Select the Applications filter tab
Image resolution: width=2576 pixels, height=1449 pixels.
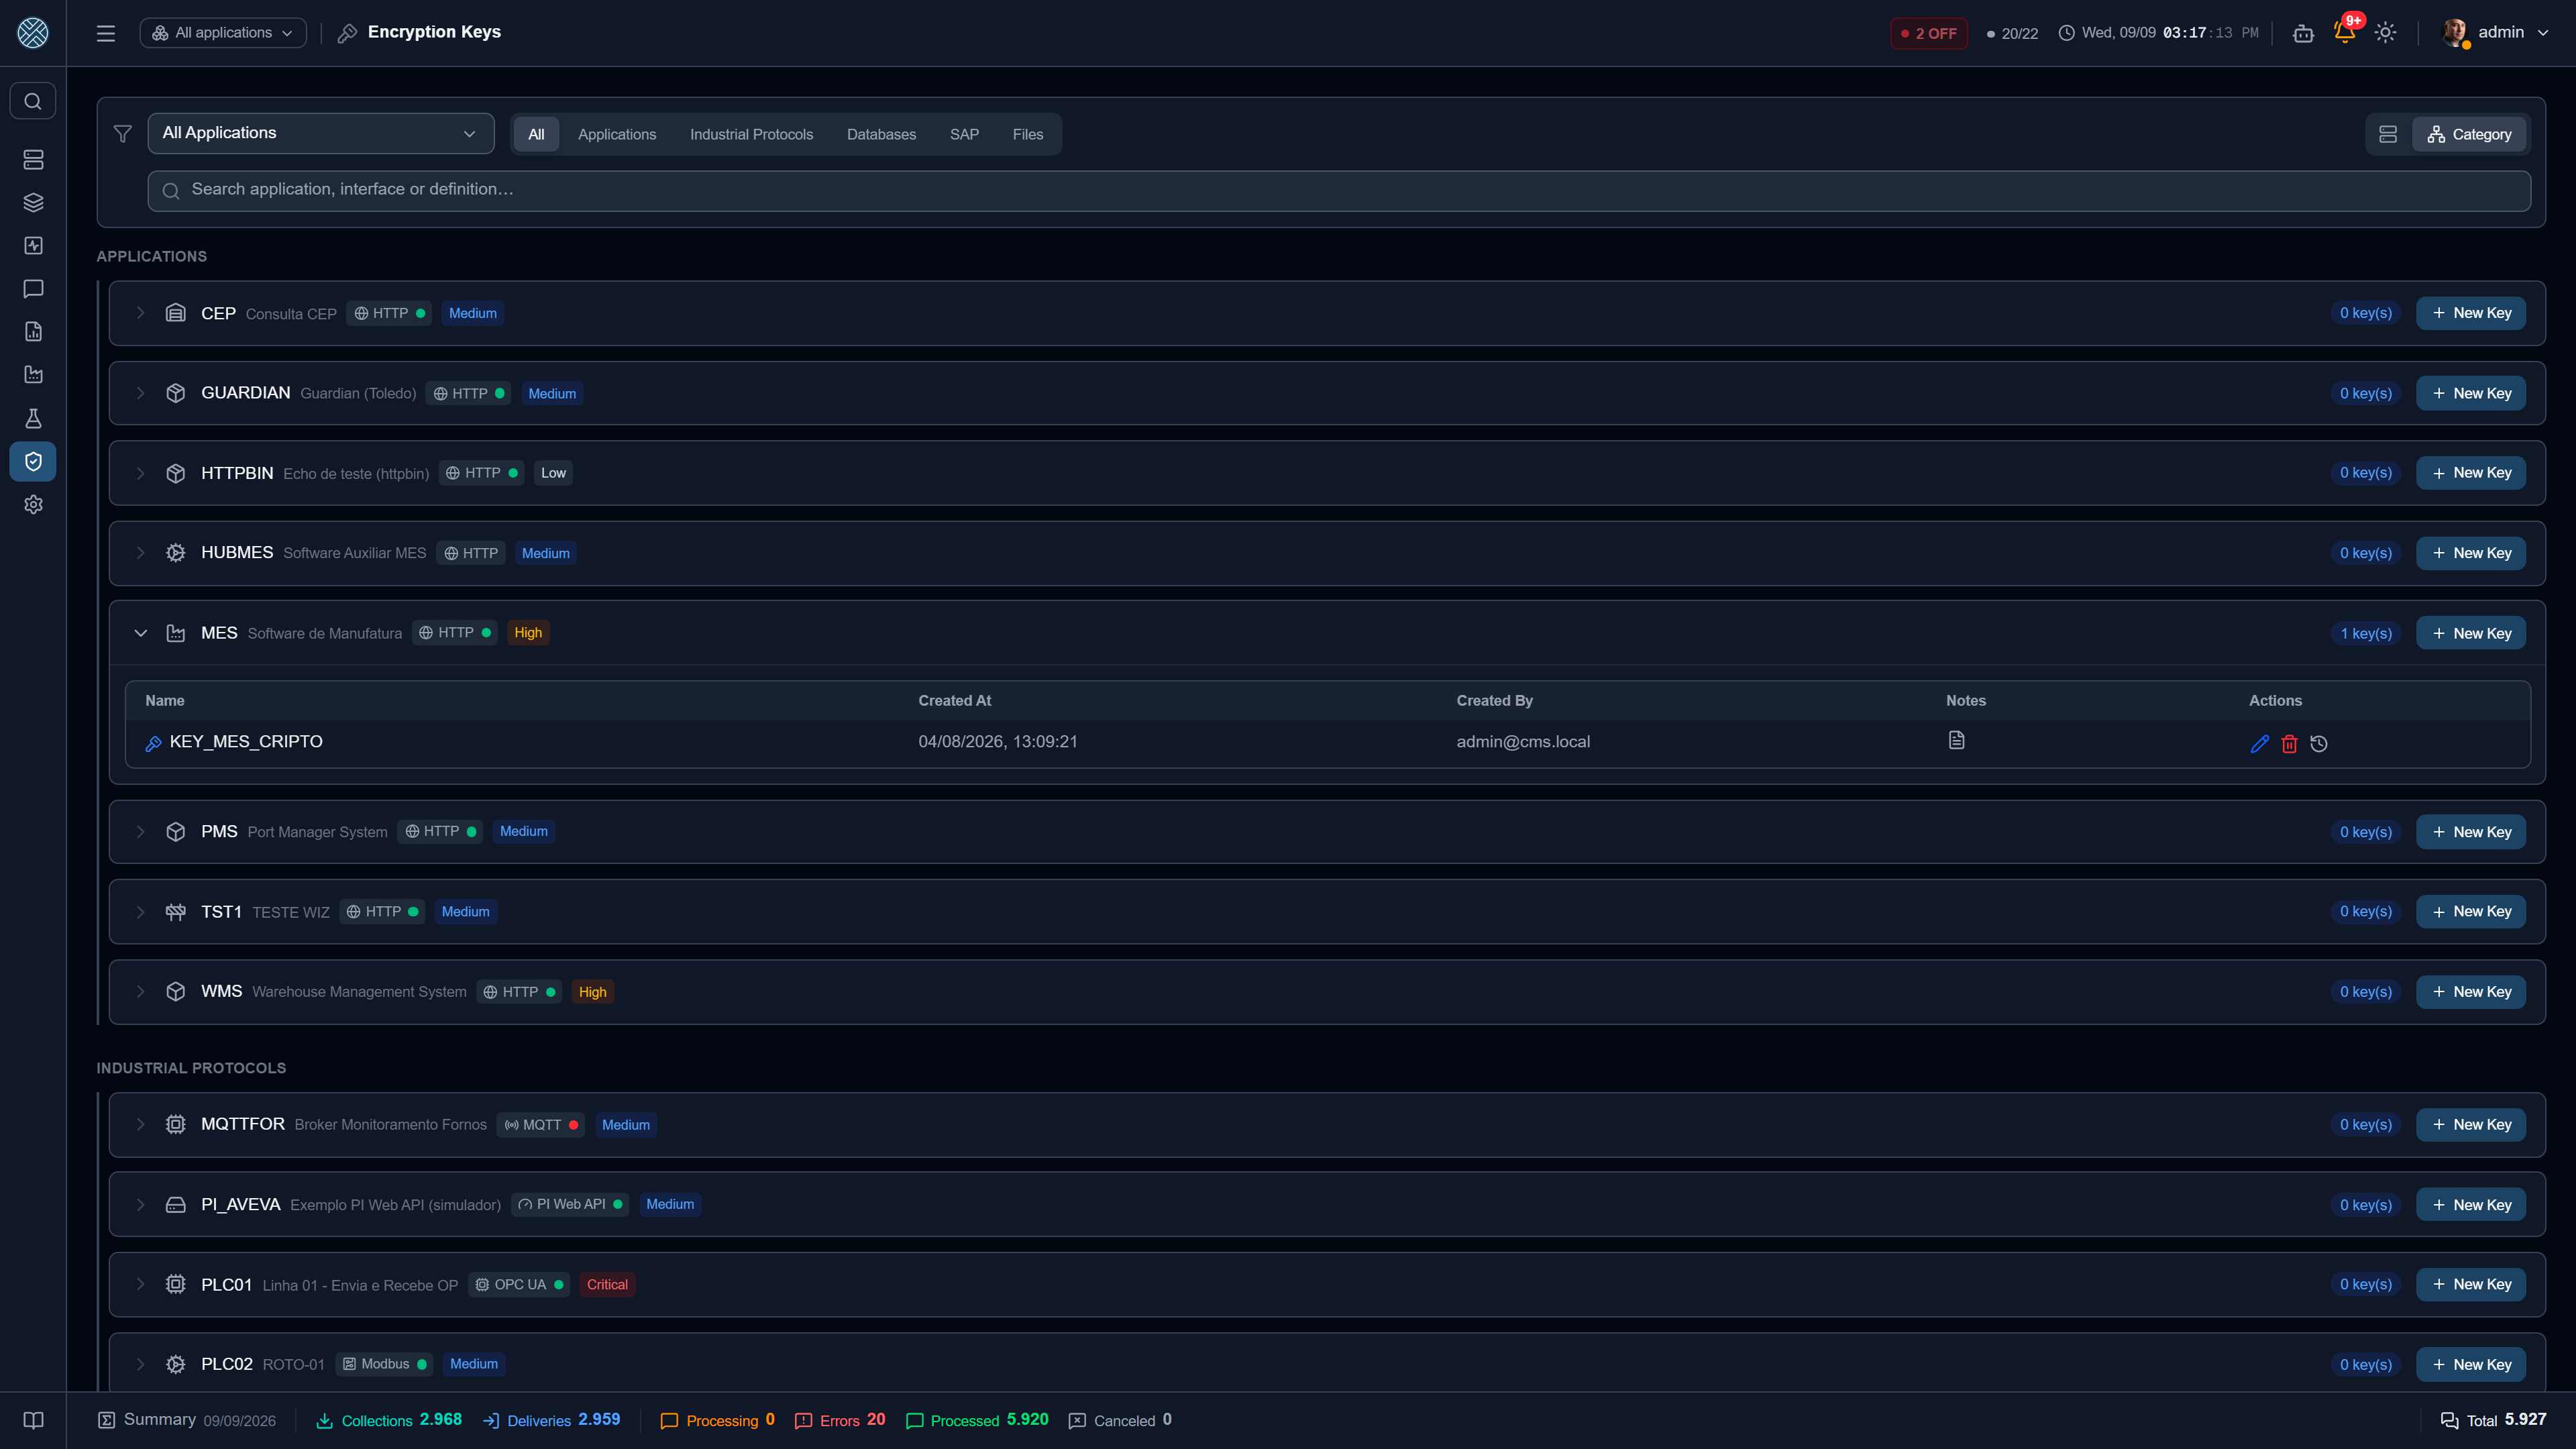617,134
